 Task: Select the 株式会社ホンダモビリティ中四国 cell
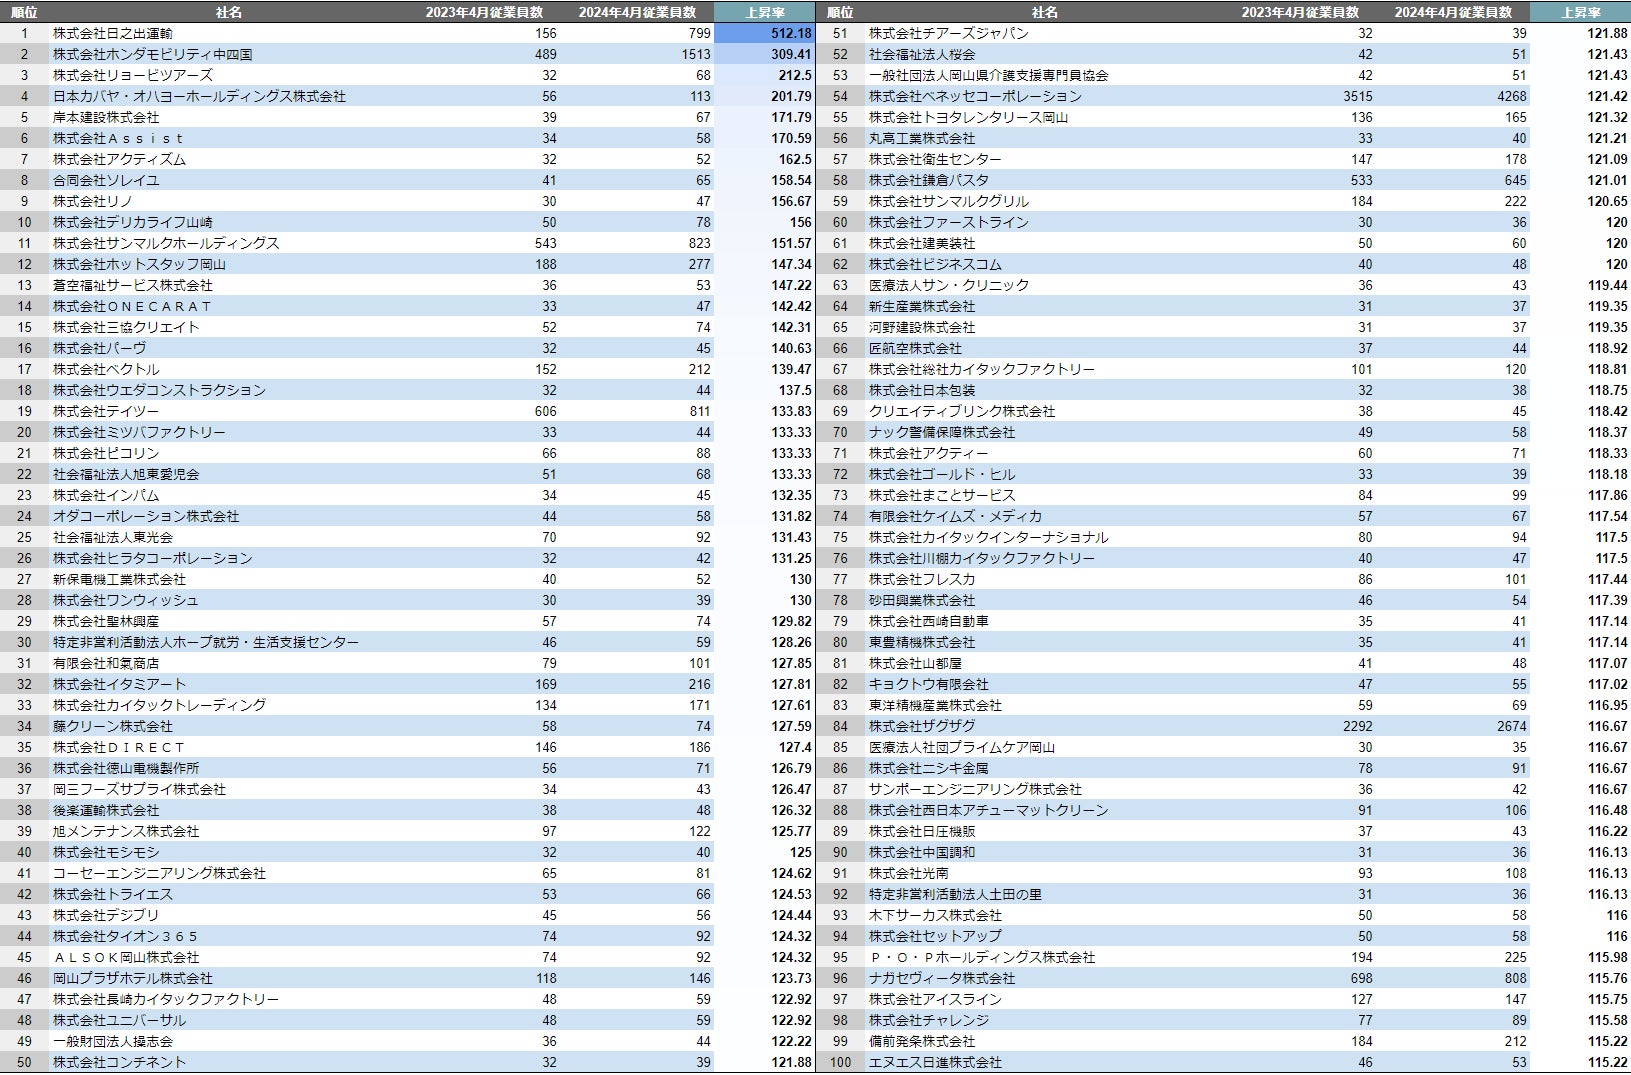pyautogui.click(x=153, y=54)
